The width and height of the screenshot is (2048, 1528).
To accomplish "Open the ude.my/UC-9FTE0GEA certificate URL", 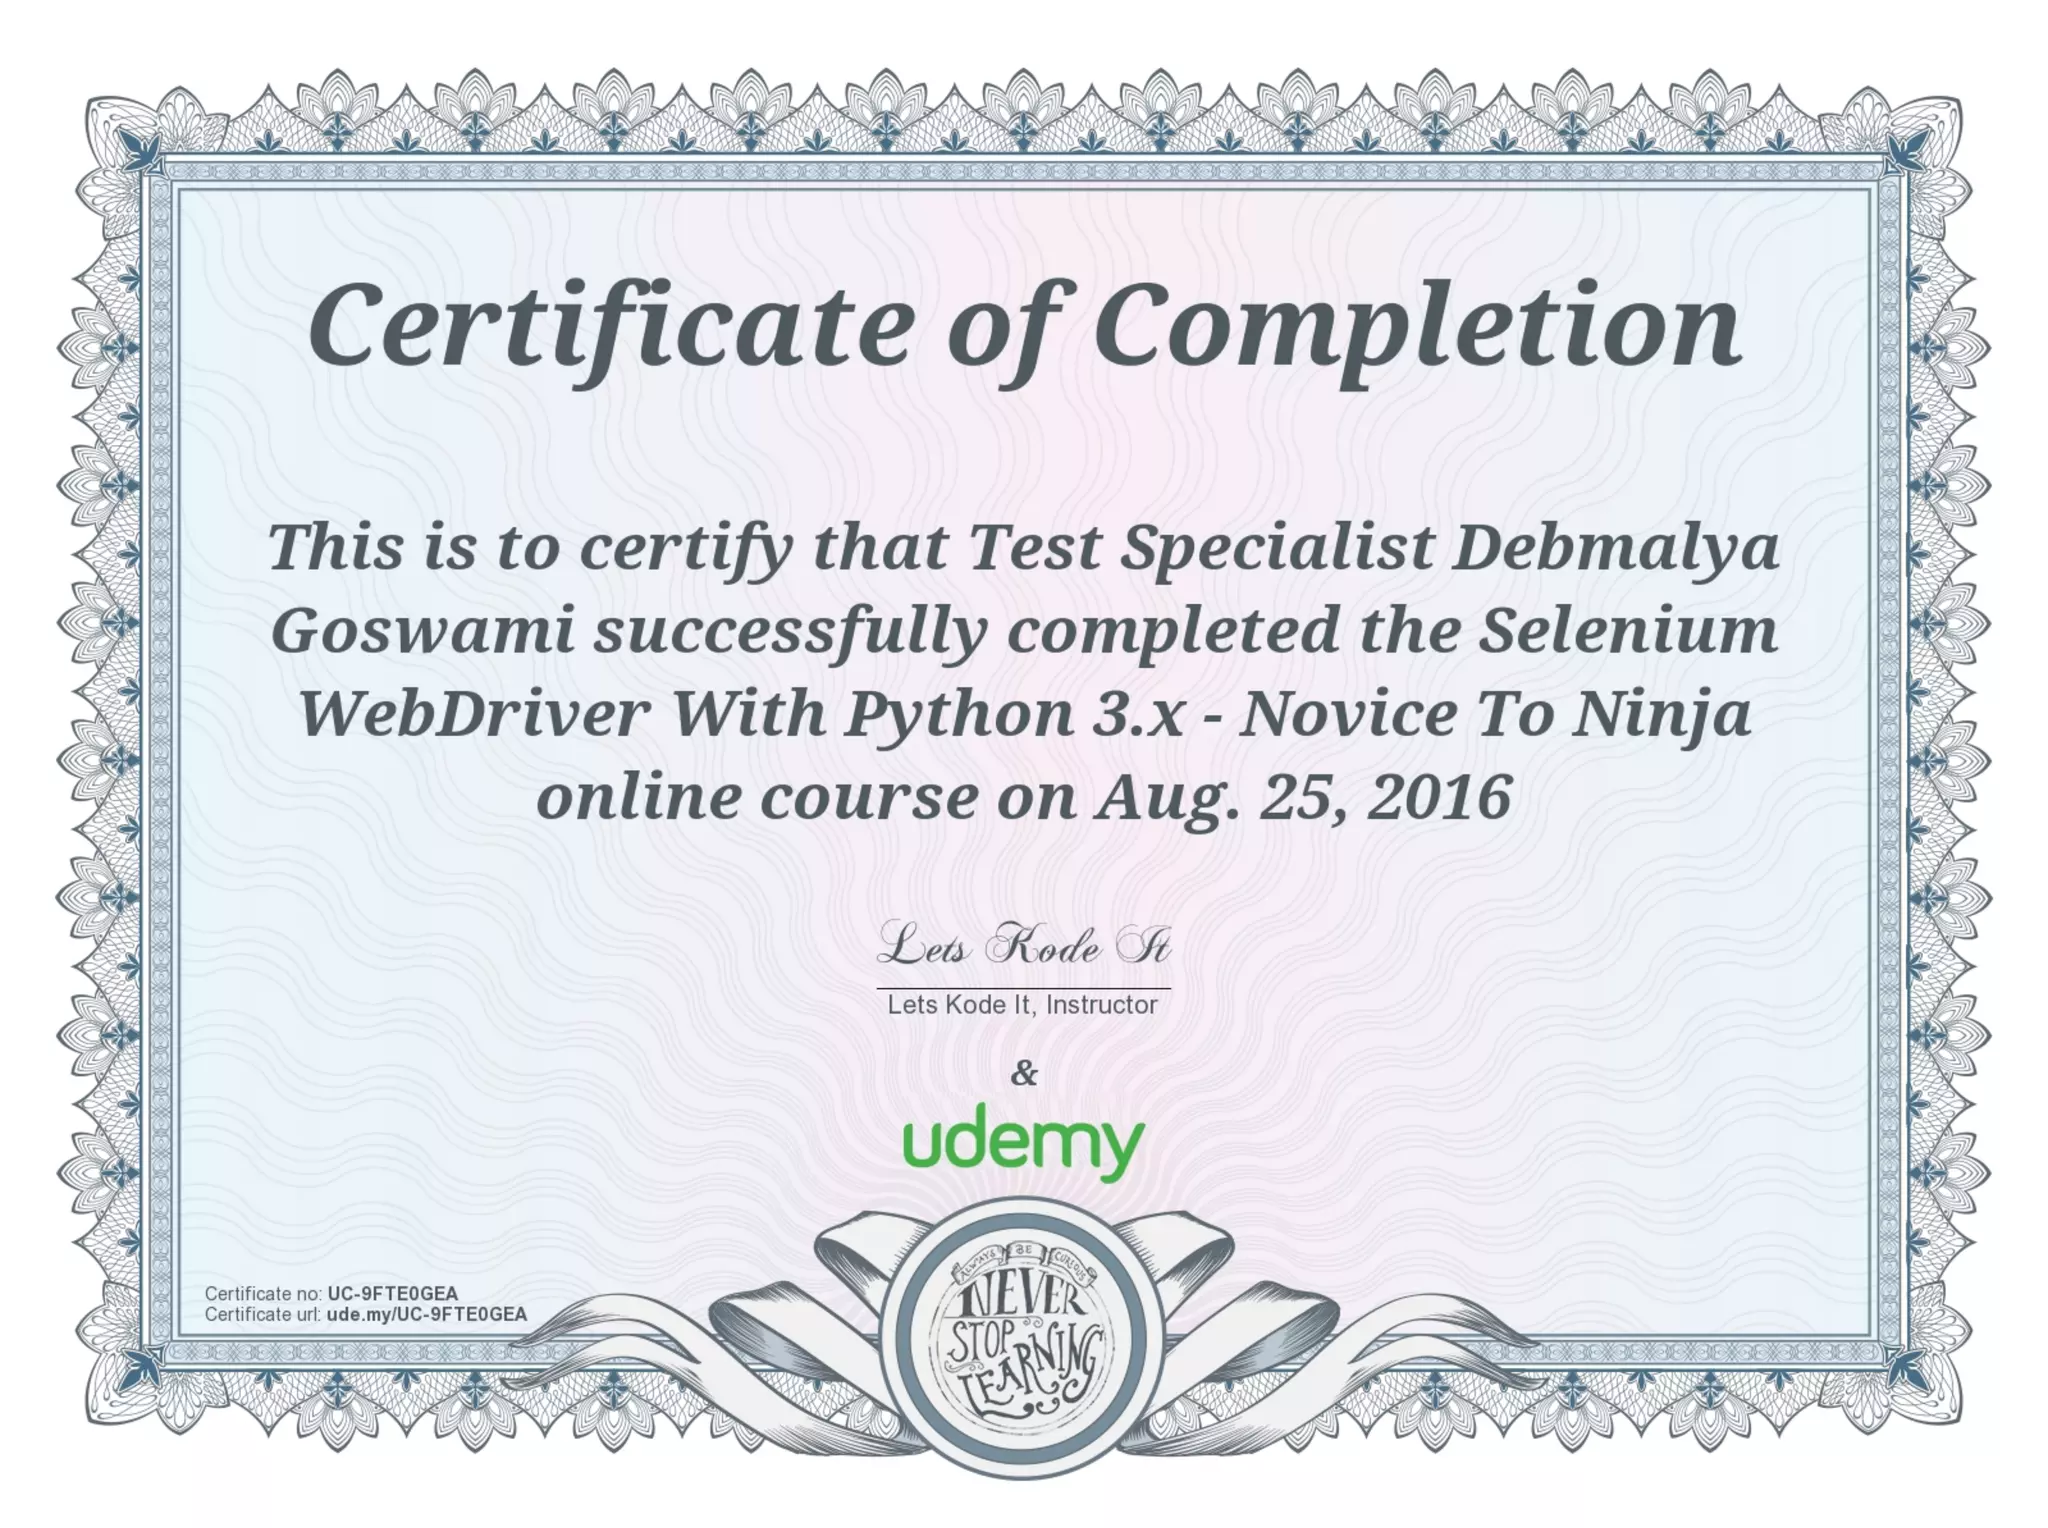I will coord(426,1315).
